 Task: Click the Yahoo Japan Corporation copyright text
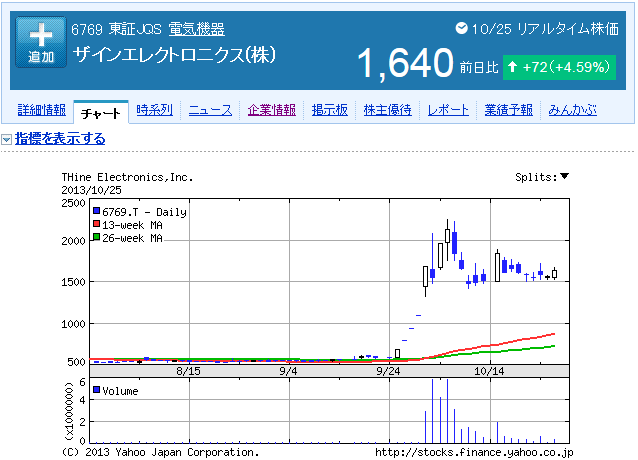coord(160,452)
